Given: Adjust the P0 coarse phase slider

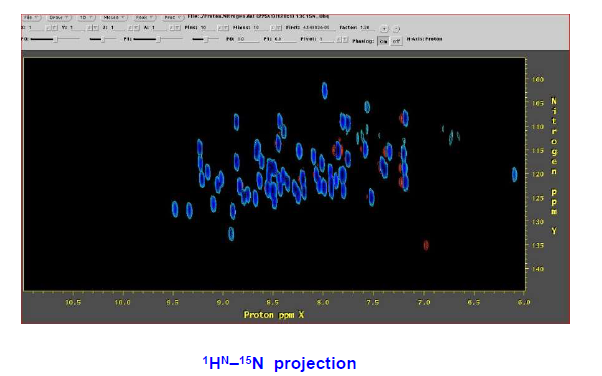Looking at the screenshot, I should click(55, 39).
